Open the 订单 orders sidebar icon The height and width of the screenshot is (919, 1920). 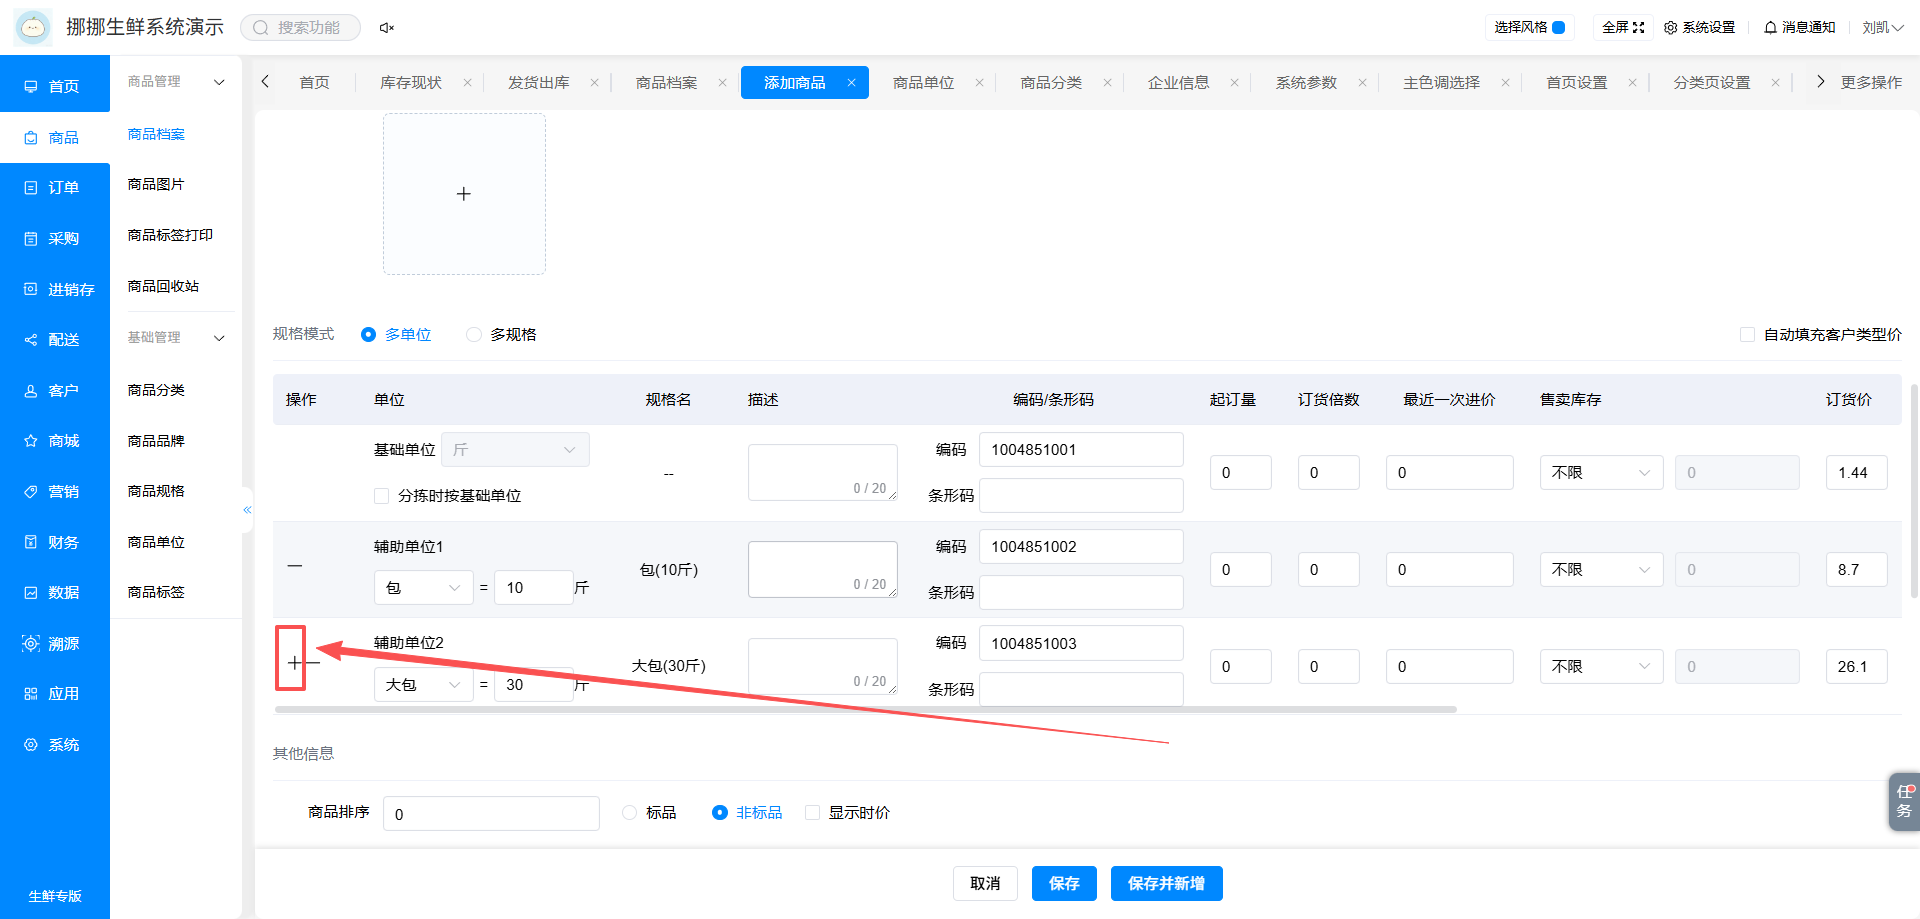31,188
